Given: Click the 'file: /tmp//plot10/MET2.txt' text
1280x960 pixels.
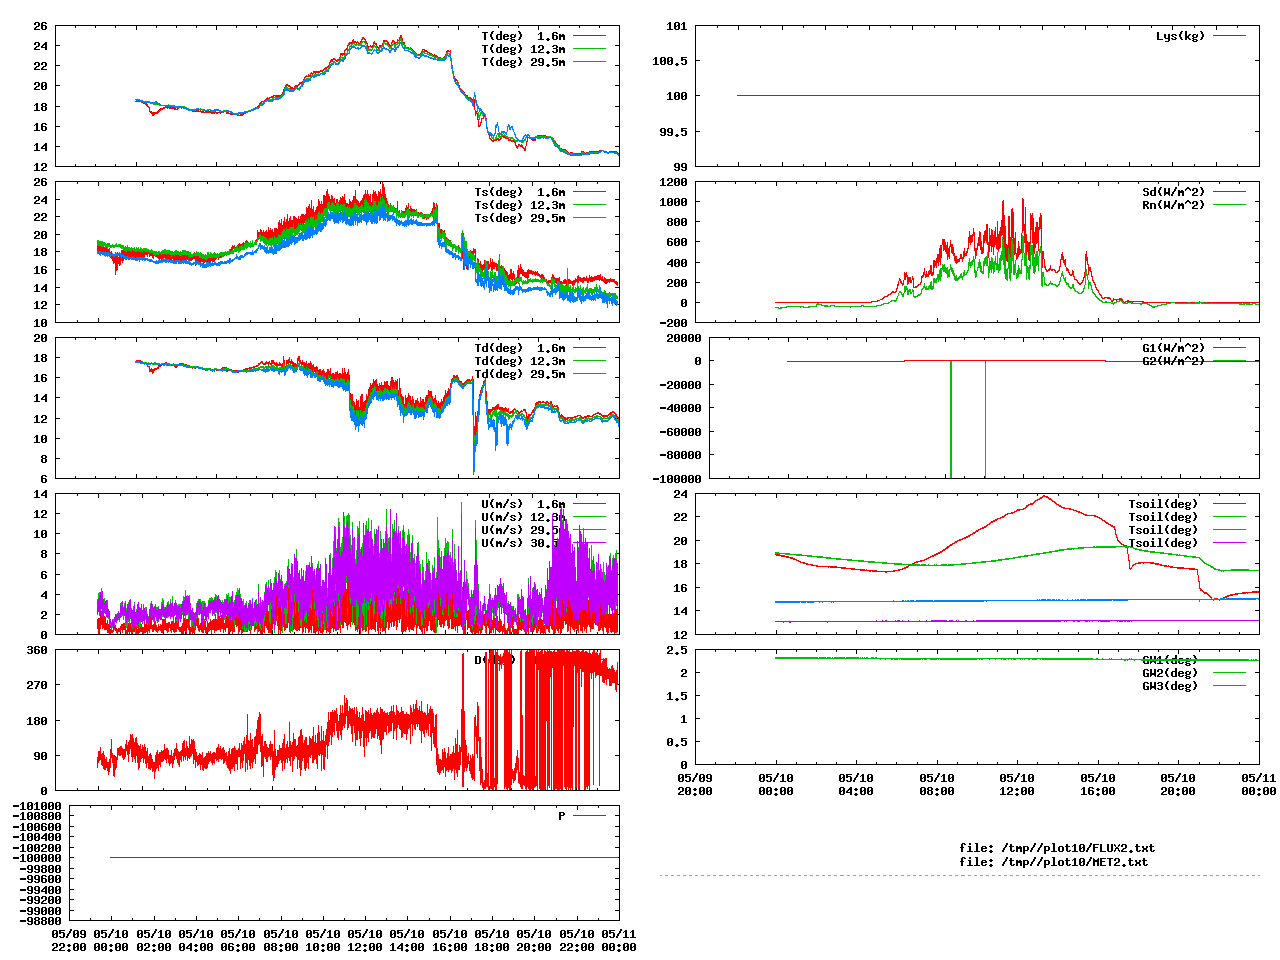Looking at the screenshot, I should point(1054,861).
